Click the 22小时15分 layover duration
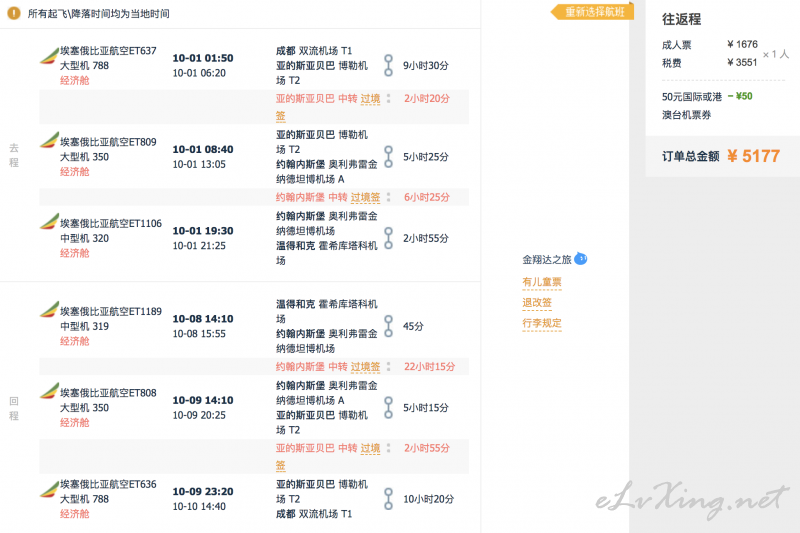Image resolution: width=800 pixels, height=533 pixels. pos(429,366)
